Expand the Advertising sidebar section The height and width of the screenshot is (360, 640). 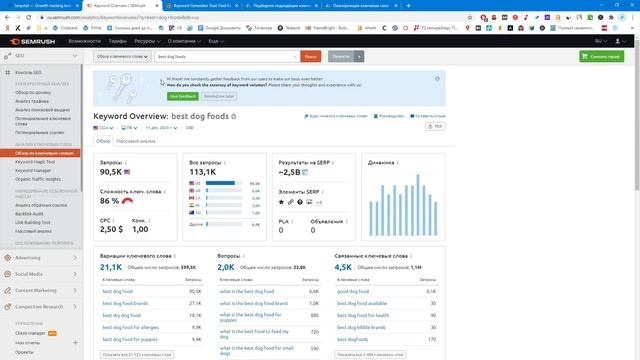(41, 258)
